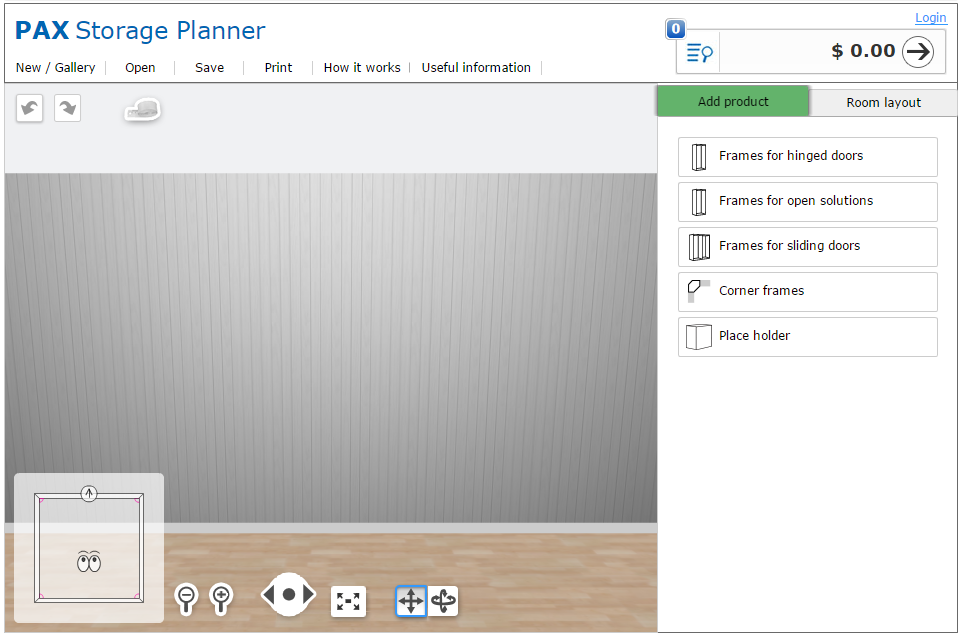Select the measuring tape tool
The width and height of the screenshot is (963, 635).
(x=143, y=110)
